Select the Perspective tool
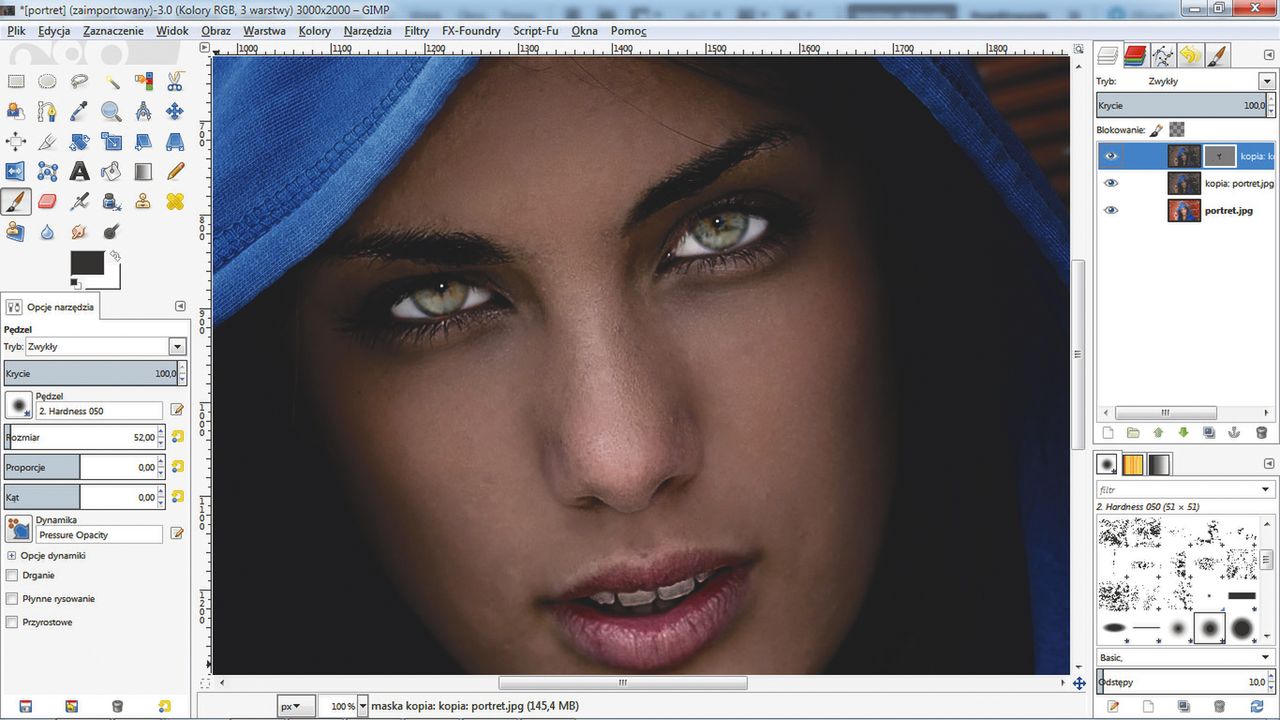Screen dimensions: 1280x720 tap(175, 141)
